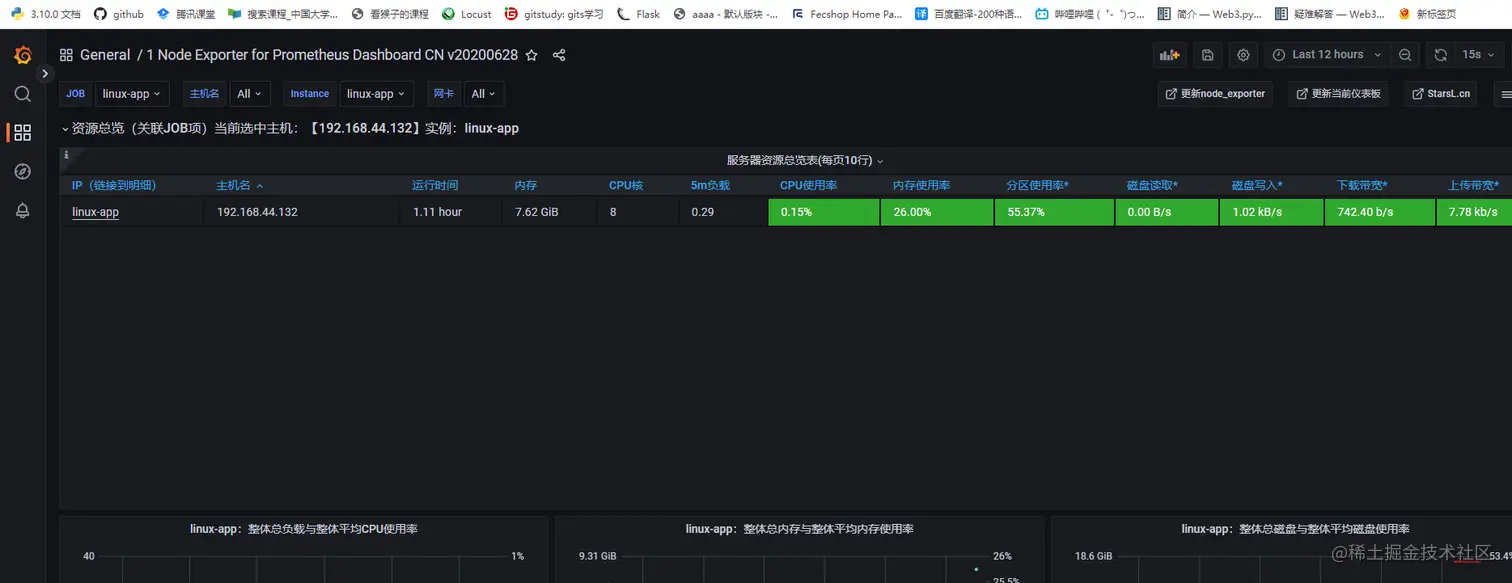Open time picker Last 12 hours
Image resolution: width=1512 pixels, height=583 pixels.
[1327, 55]
